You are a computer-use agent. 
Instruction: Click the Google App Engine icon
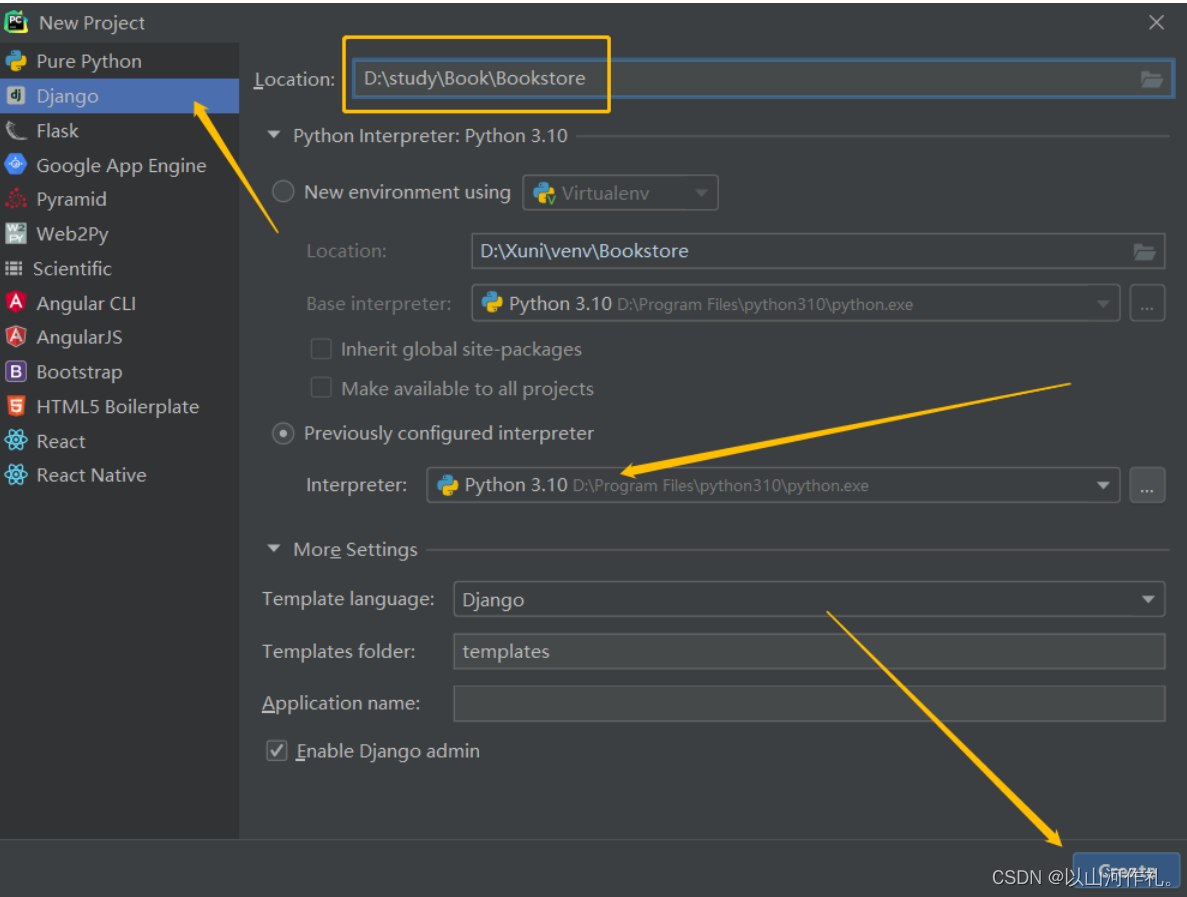pyautogui.click(x=16, y=164)
